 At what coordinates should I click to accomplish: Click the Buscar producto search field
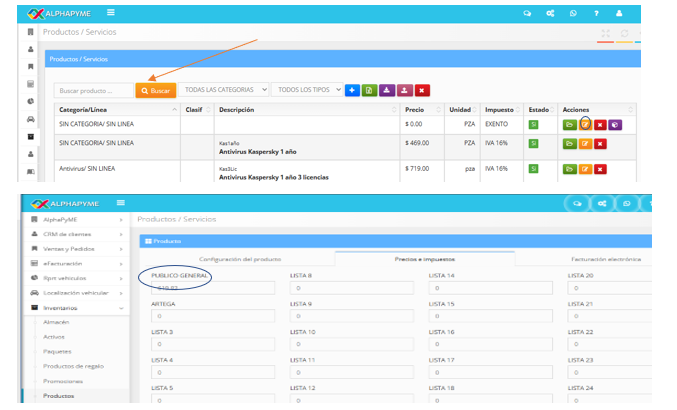(x=93, y=90)
